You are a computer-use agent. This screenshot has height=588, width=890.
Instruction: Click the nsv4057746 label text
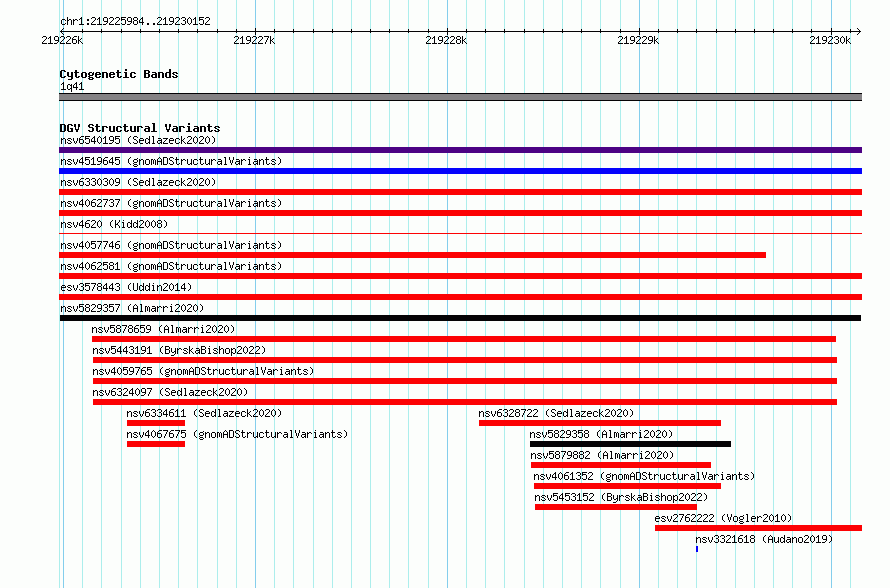coord(171,245)
